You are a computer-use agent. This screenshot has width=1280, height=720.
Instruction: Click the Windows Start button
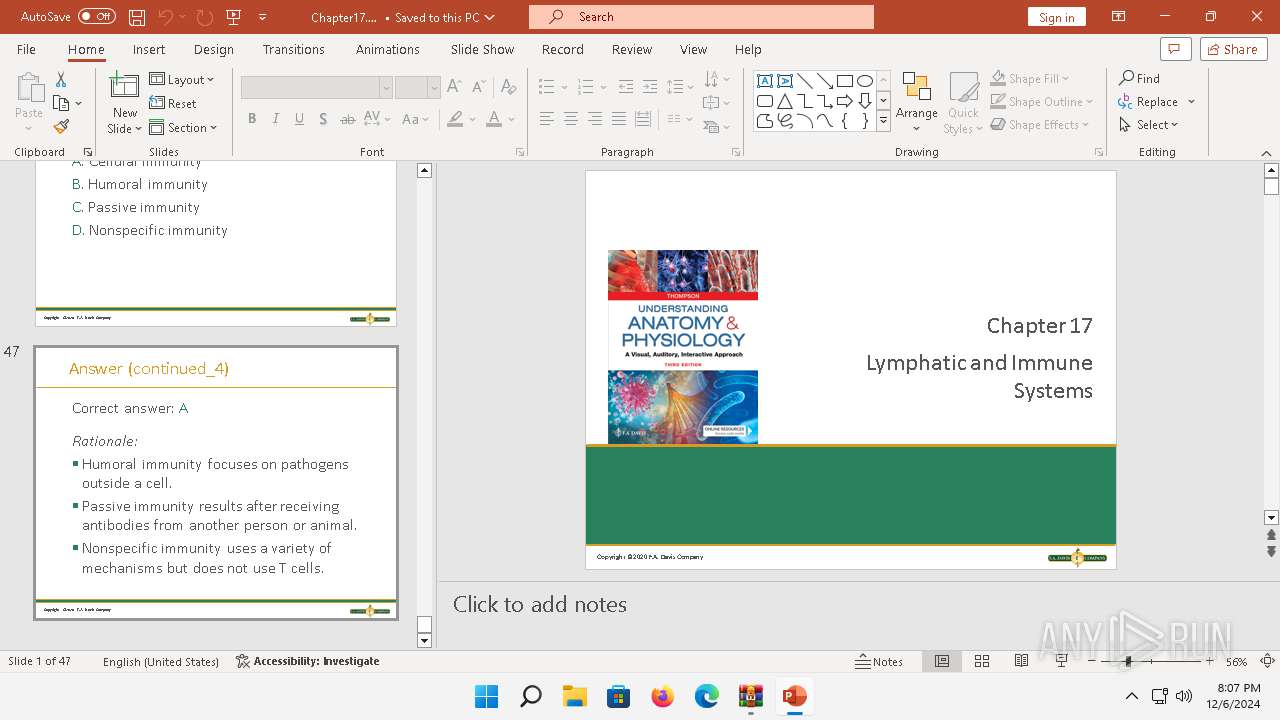pos(486,696)
